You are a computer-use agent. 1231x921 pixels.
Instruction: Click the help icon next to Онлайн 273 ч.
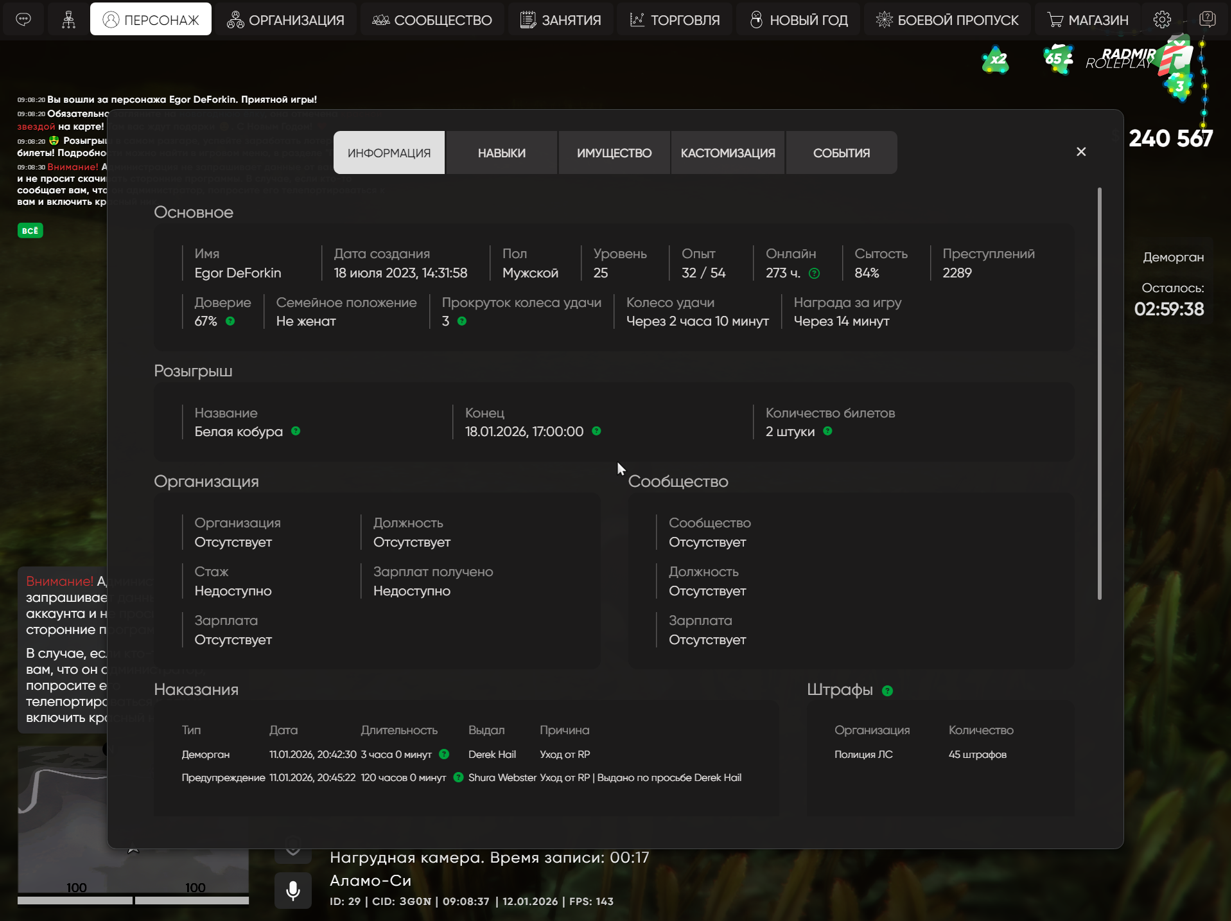pos(814,273)
